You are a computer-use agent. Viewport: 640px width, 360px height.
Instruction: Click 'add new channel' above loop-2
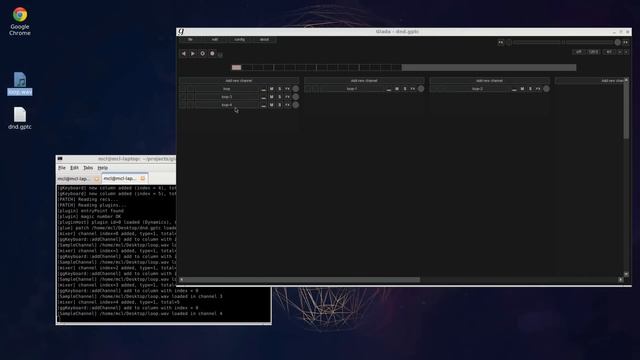(x=489, y=81)
